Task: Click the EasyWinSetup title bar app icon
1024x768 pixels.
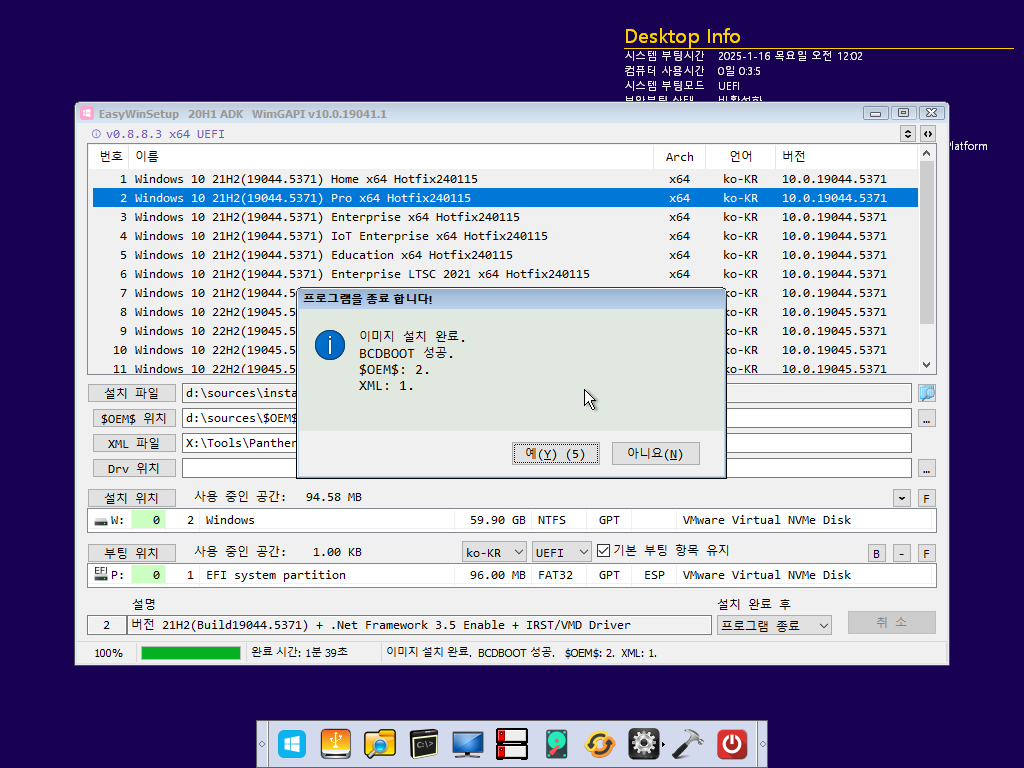Action: point(87,114)
